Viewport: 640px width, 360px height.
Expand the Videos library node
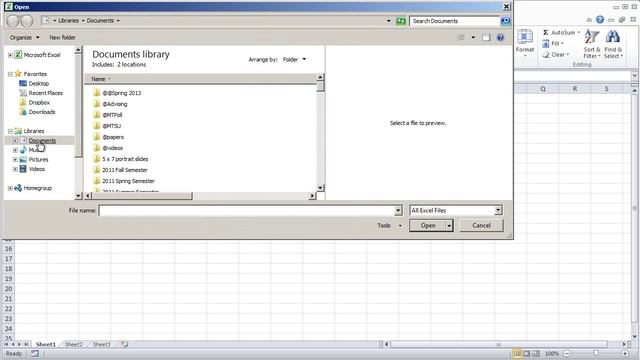click(15, 169)
